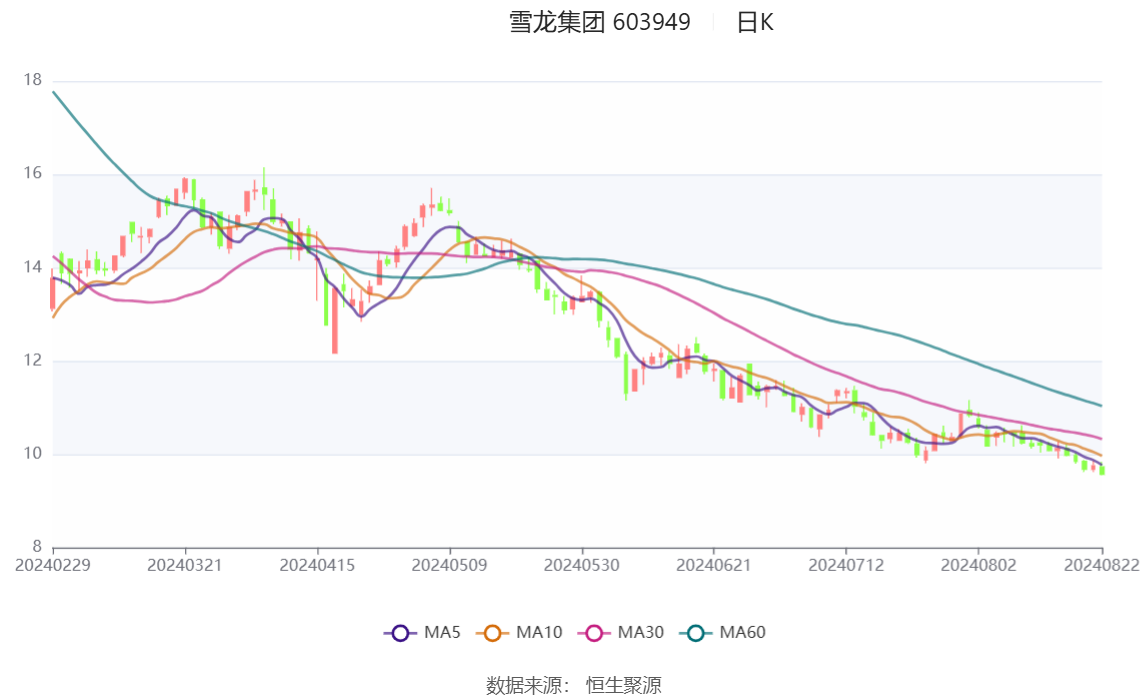Click the chart title 雪龙集团 603949
The height and width of the screenshot is (699, 1148).
click(x=600, y=22)
